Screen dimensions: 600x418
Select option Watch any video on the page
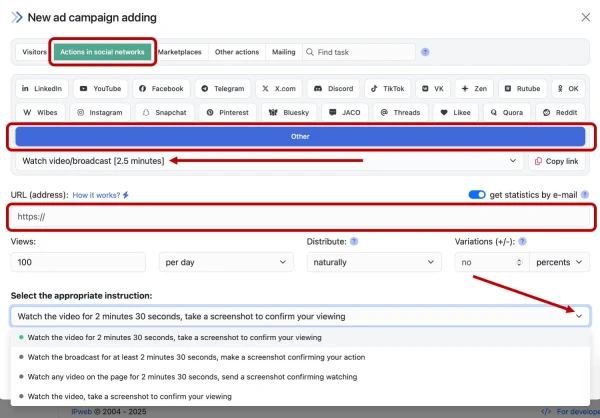point(300,377)
